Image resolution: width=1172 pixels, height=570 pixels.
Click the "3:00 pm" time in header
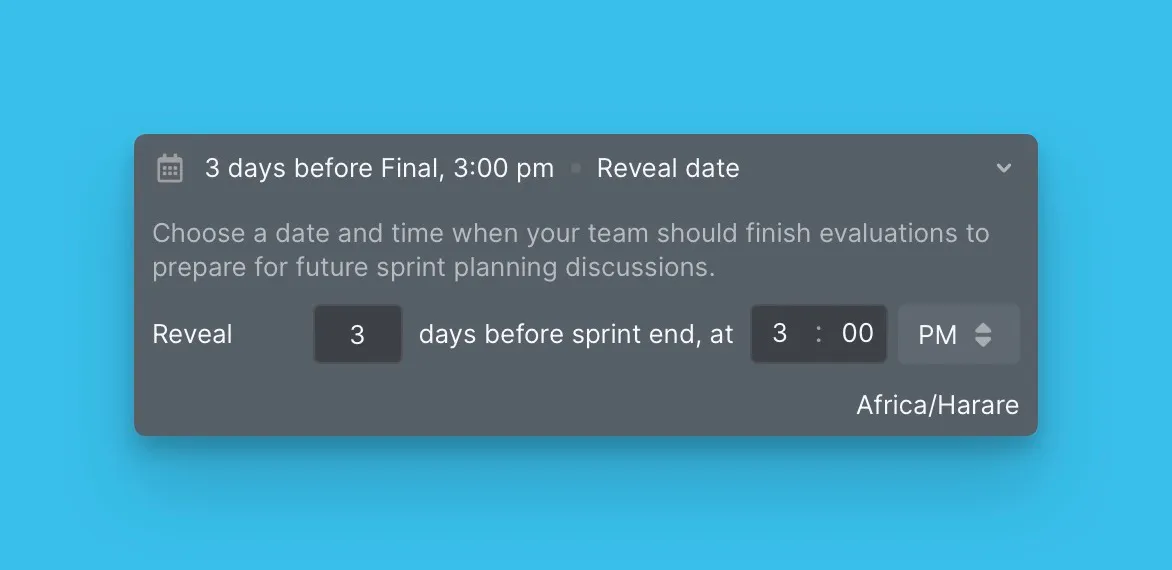click(503, 168)
